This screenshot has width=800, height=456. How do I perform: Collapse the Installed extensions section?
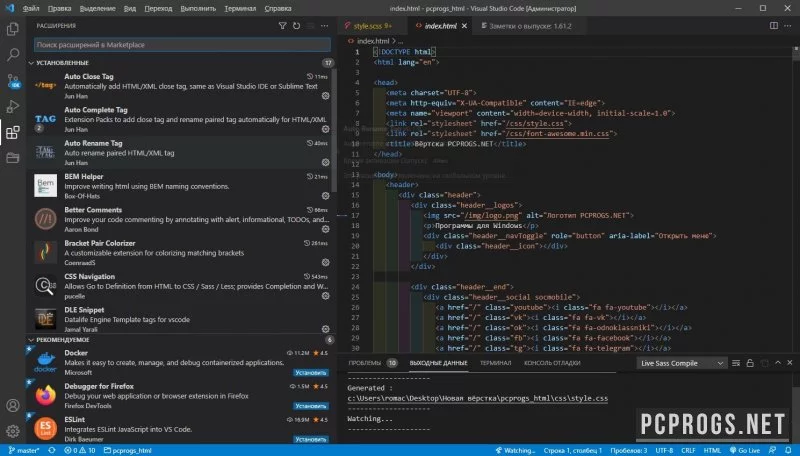point(31,63)
